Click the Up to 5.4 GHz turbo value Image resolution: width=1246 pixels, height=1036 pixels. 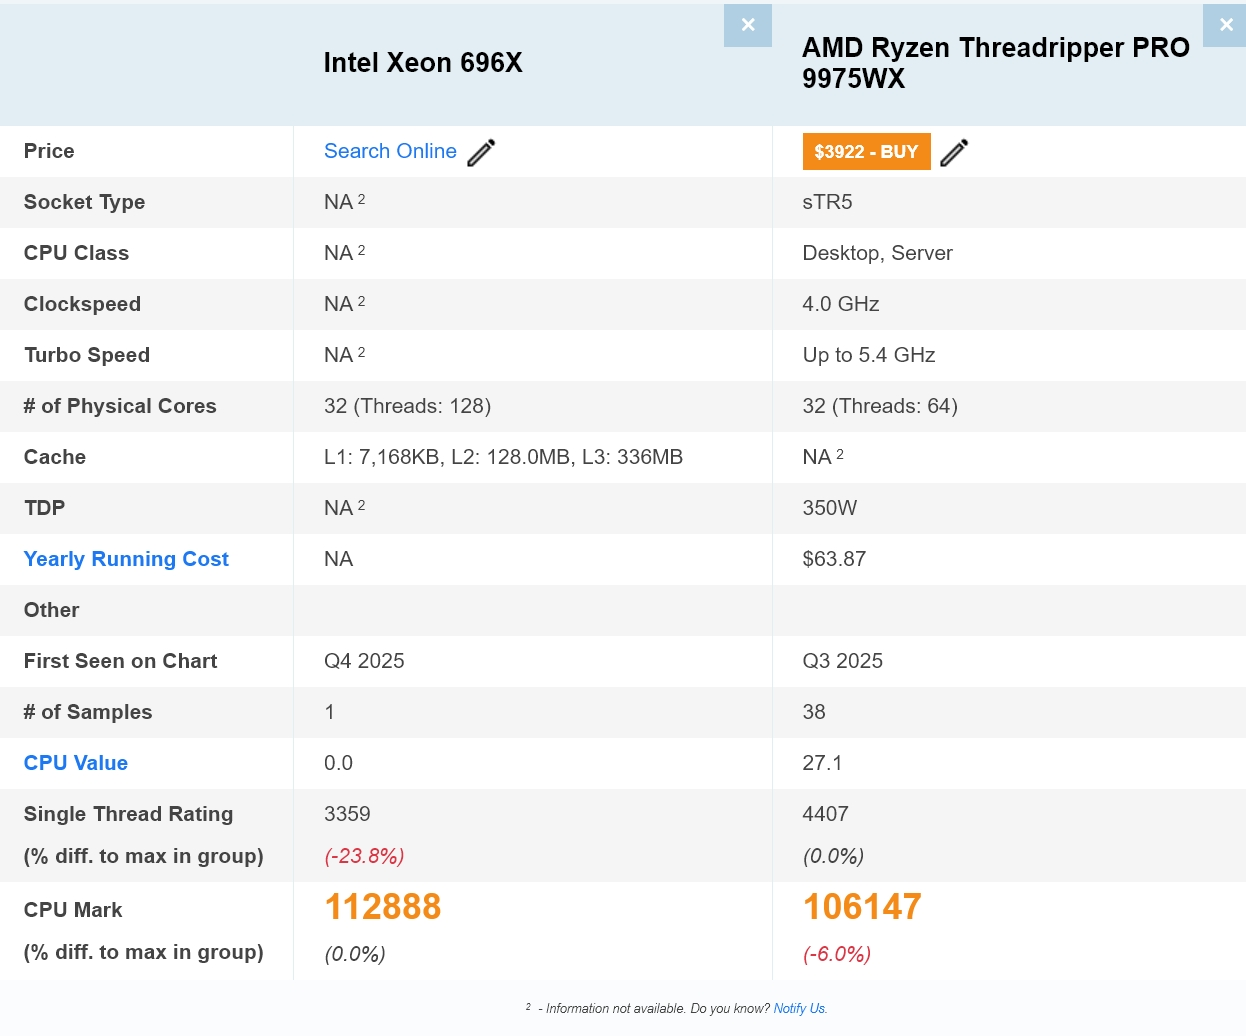coord(869,355)
